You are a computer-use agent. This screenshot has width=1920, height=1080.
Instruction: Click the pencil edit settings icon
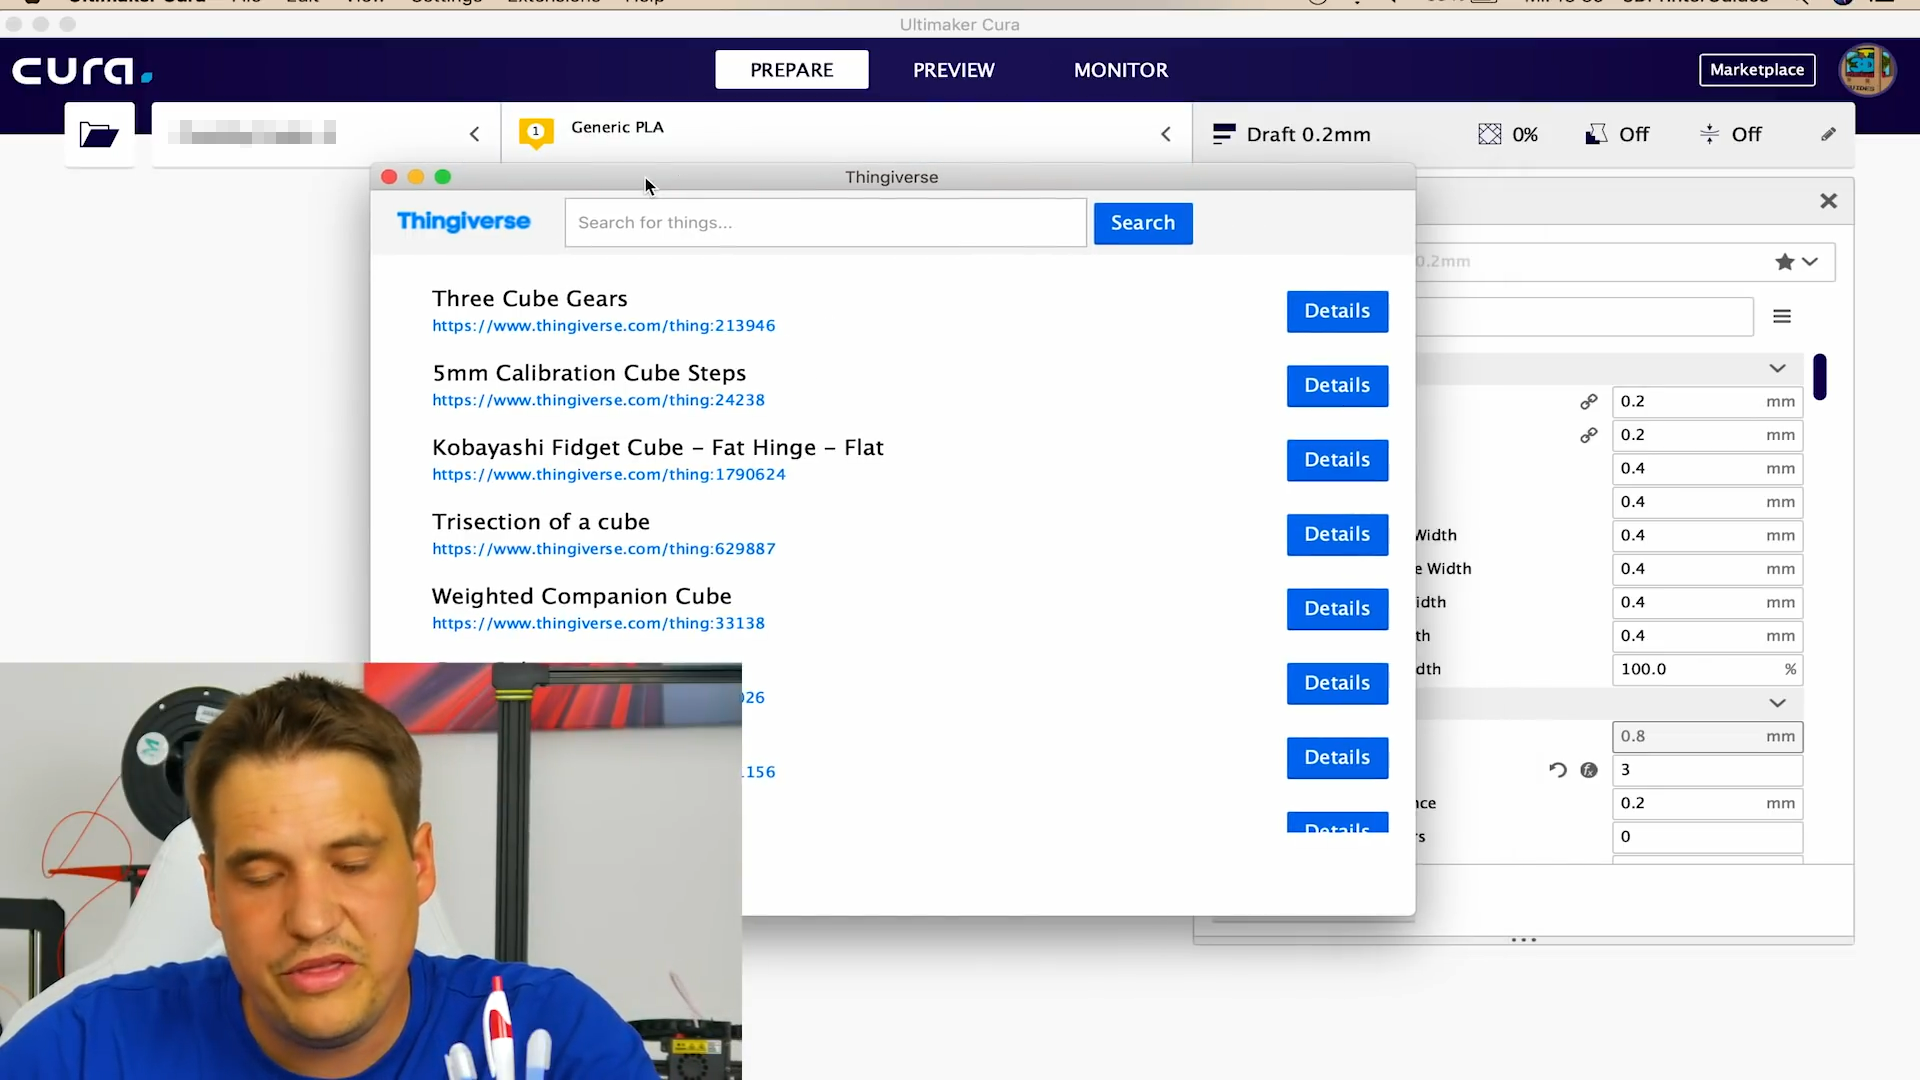click(x=1828, y=134)
